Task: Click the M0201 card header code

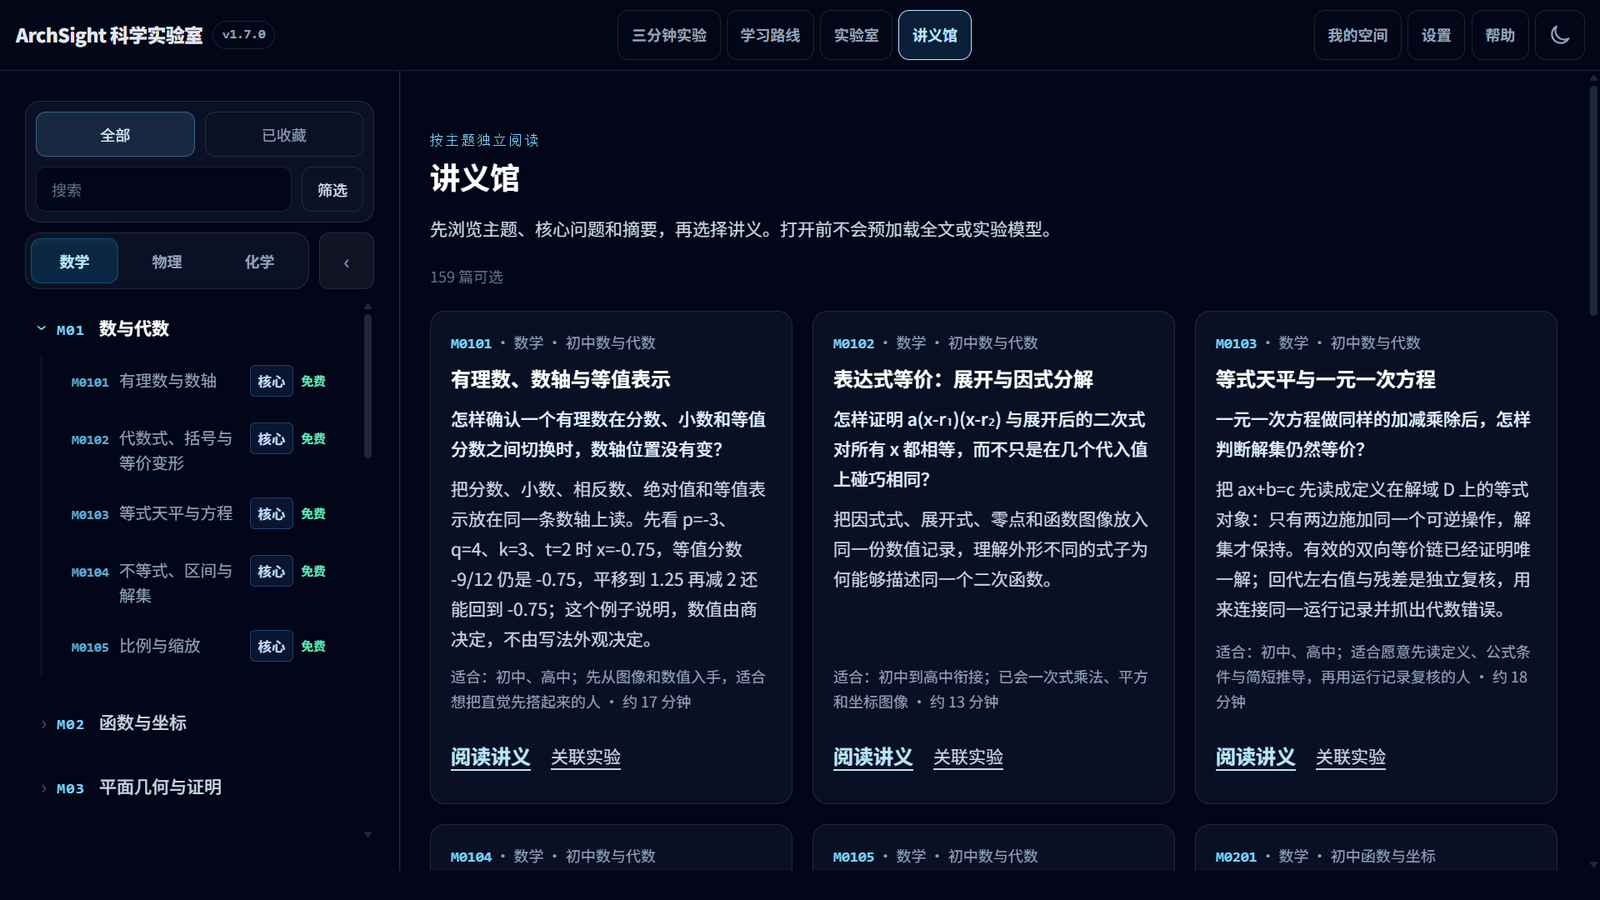Action: point(1236,857)
